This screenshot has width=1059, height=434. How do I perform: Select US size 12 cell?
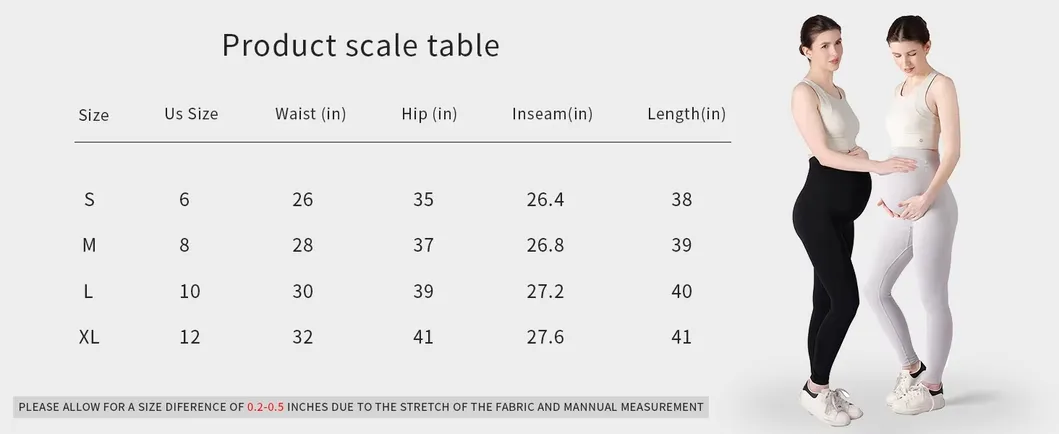[x=190, y=337]
